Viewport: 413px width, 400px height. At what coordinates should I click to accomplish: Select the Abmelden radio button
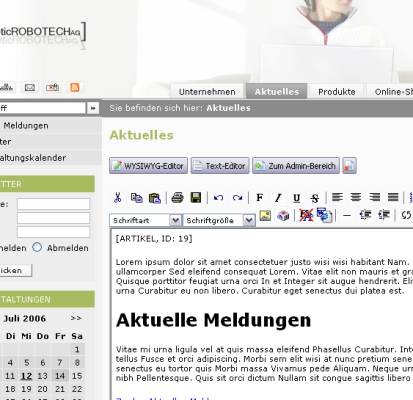click(x=37, y=247)
